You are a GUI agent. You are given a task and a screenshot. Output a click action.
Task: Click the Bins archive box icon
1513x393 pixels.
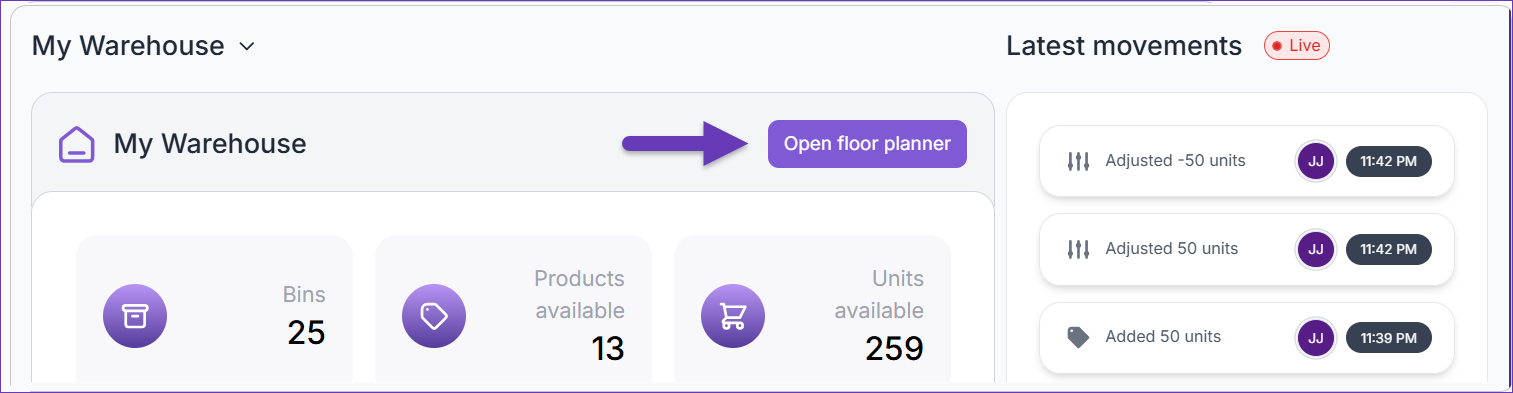click(135, 316)
